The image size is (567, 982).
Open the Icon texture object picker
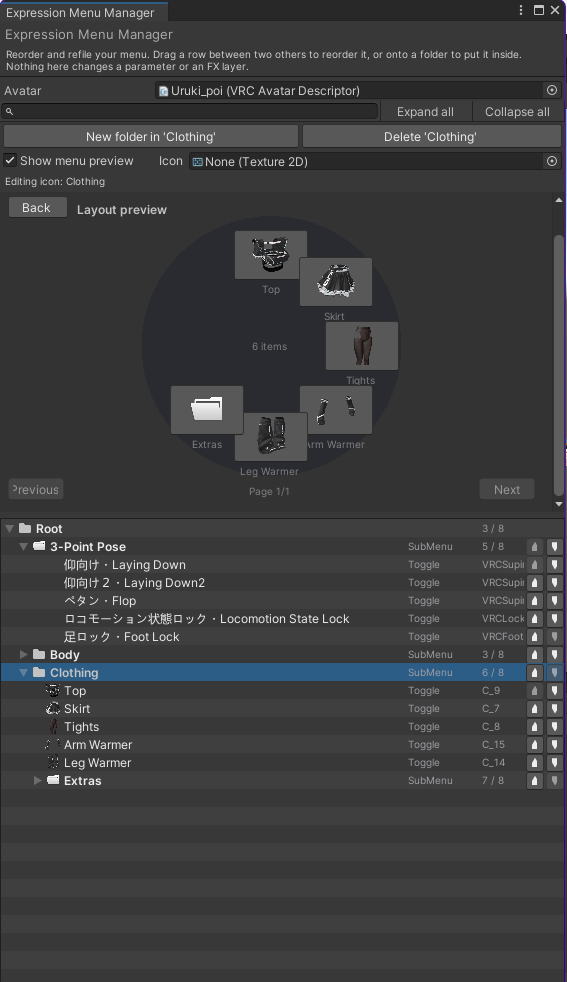point(551,161)
